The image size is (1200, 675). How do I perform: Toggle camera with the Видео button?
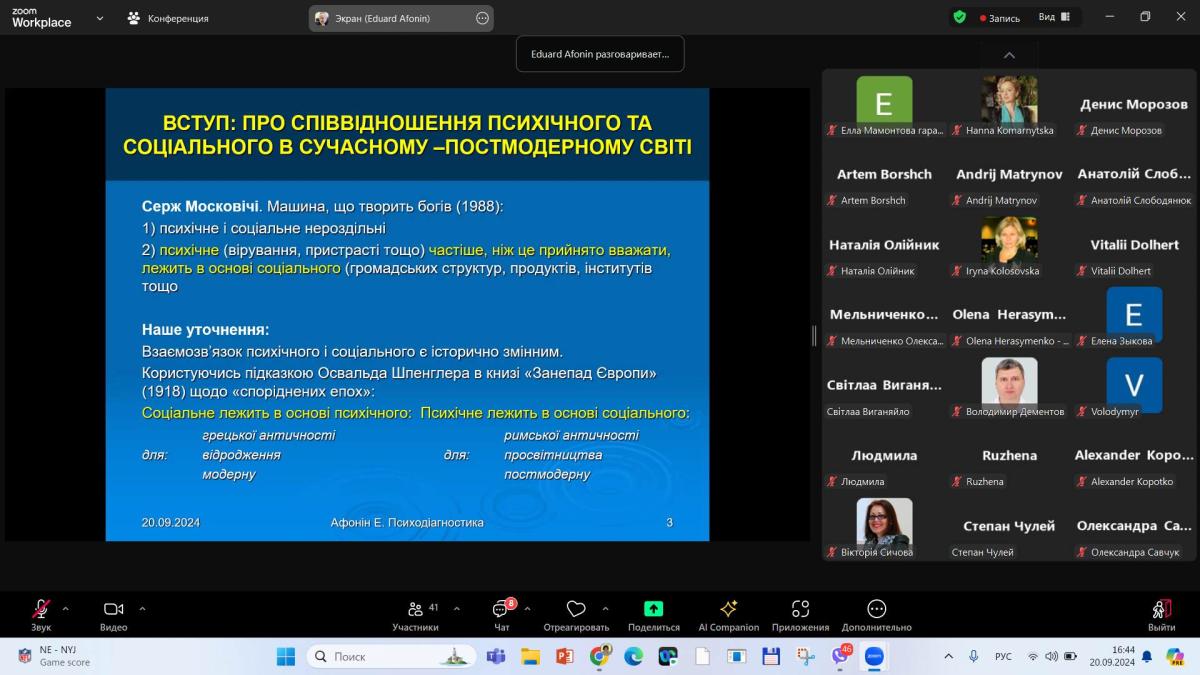point(113,610)
